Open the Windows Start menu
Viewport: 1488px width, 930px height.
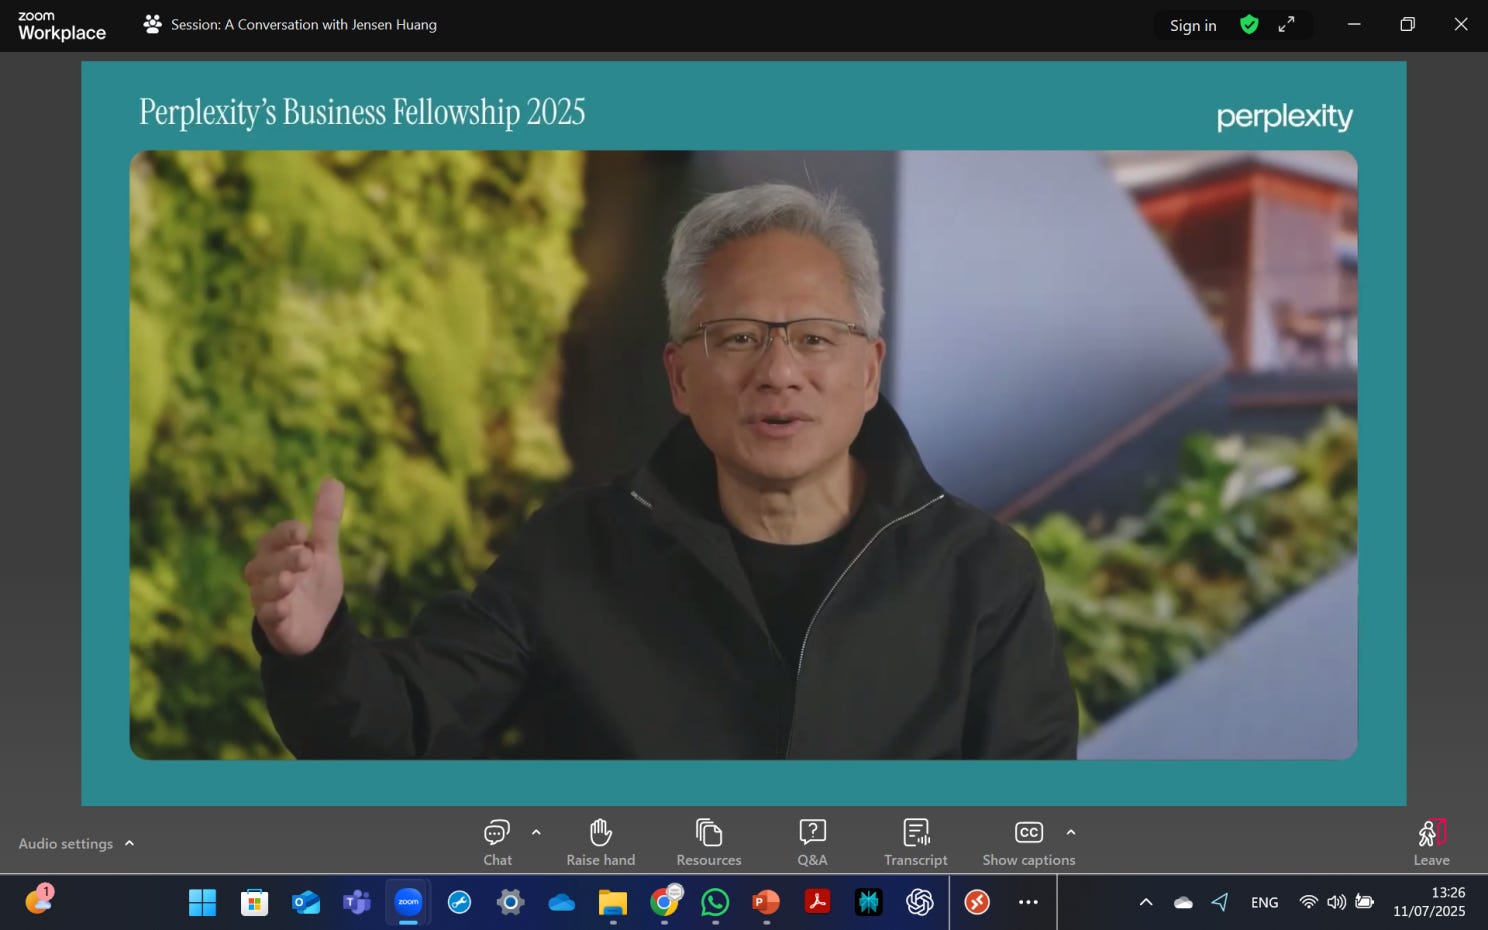(x=202, y=903)
